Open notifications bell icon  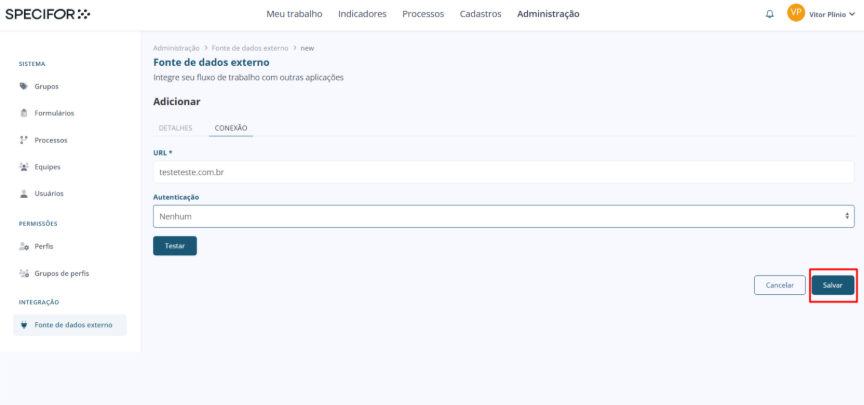tap(770, 14)
